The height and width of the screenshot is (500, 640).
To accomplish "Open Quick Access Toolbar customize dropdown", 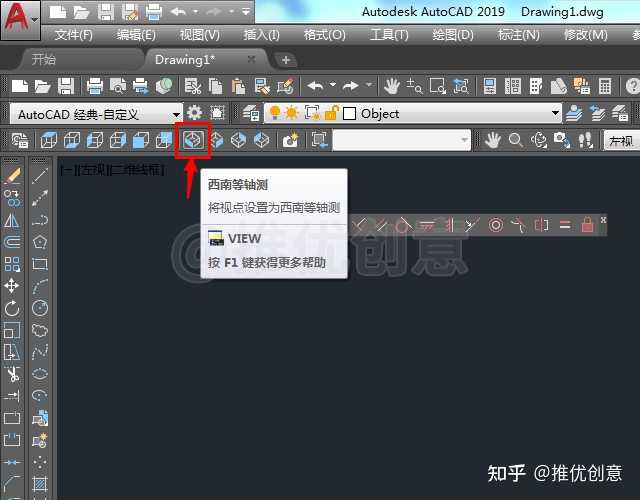I will [x=246, y=12].
